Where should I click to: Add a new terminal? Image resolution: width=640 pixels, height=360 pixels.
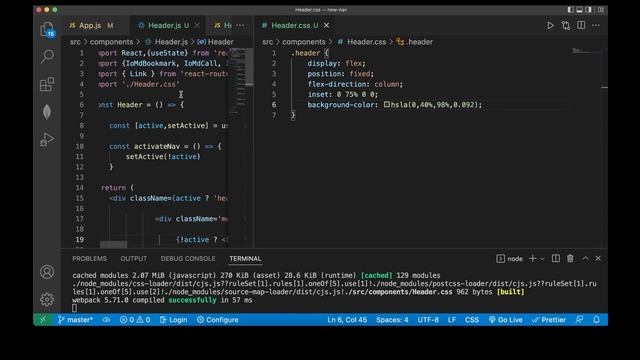533,258
